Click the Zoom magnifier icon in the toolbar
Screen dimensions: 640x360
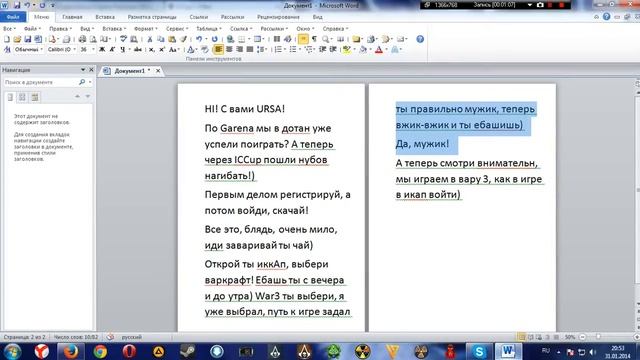(325, 39)
